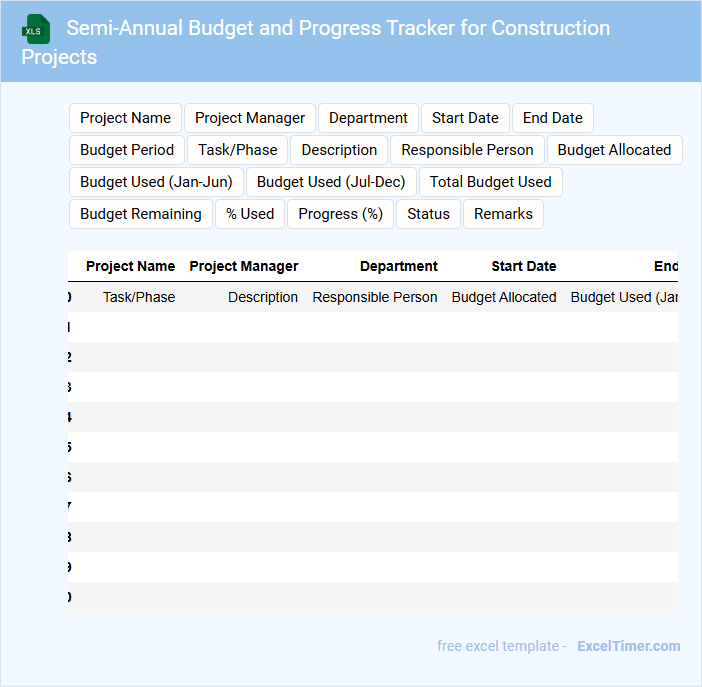The height and width of the screenshot is (687, 702).
Task: Select the Status tag
Action: [428, 214]
